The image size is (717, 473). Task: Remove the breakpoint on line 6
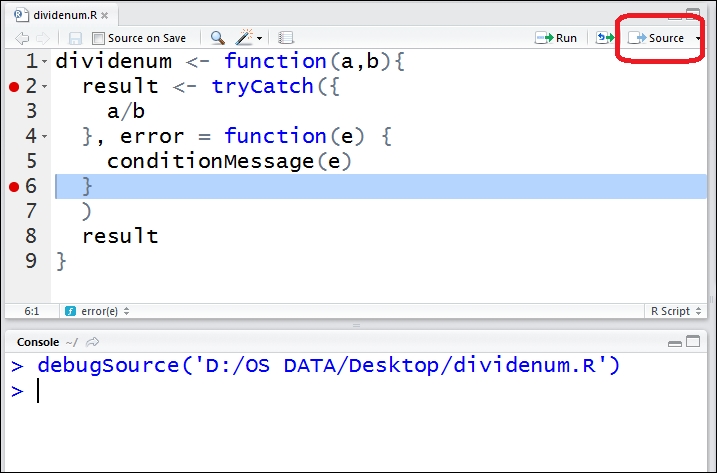tap(14, 187)
